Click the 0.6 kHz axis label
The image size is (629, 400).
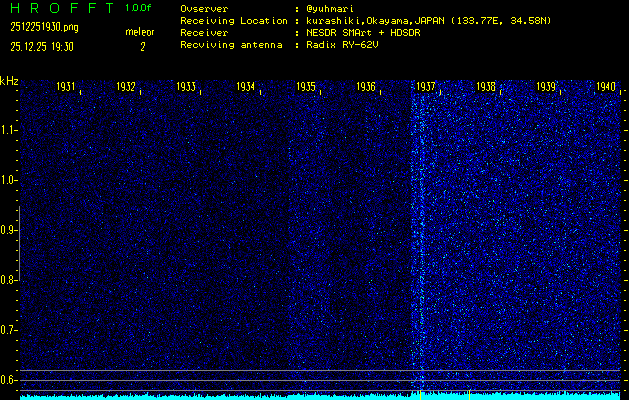[7, 380]
